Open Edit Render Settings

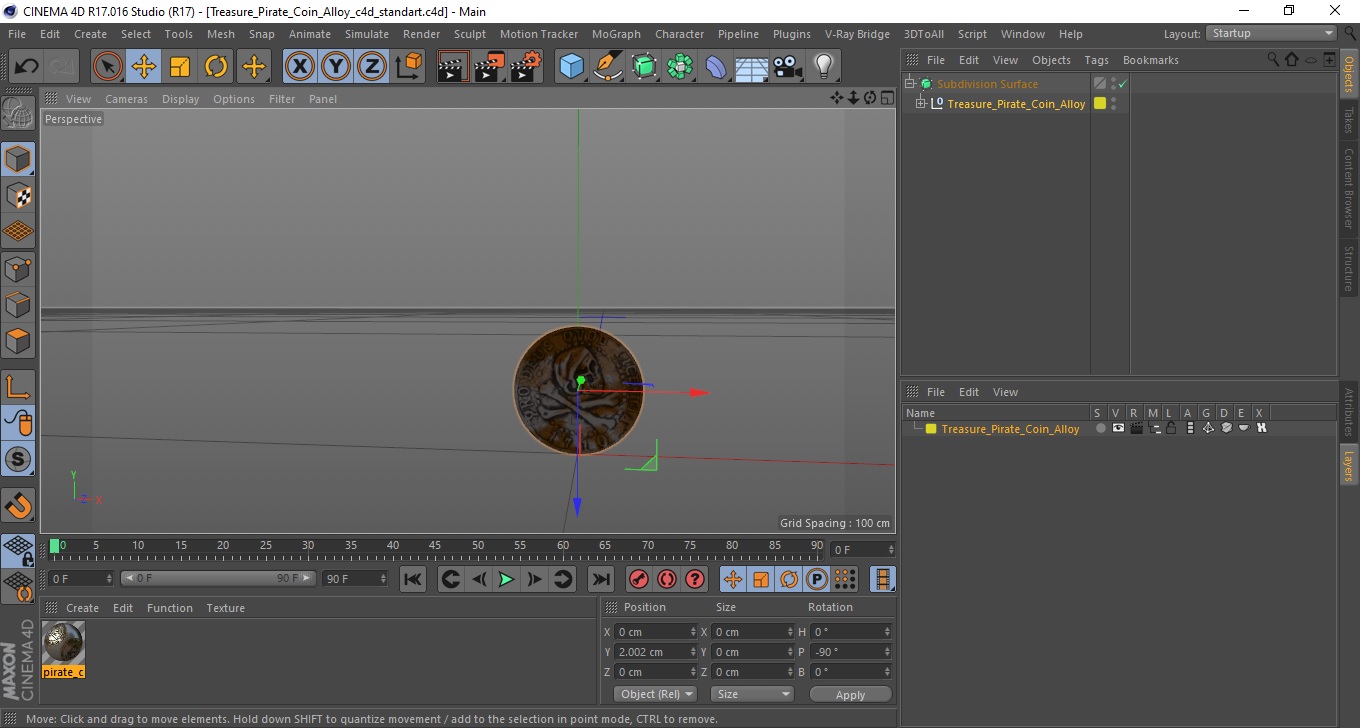(x=526, y=67)
